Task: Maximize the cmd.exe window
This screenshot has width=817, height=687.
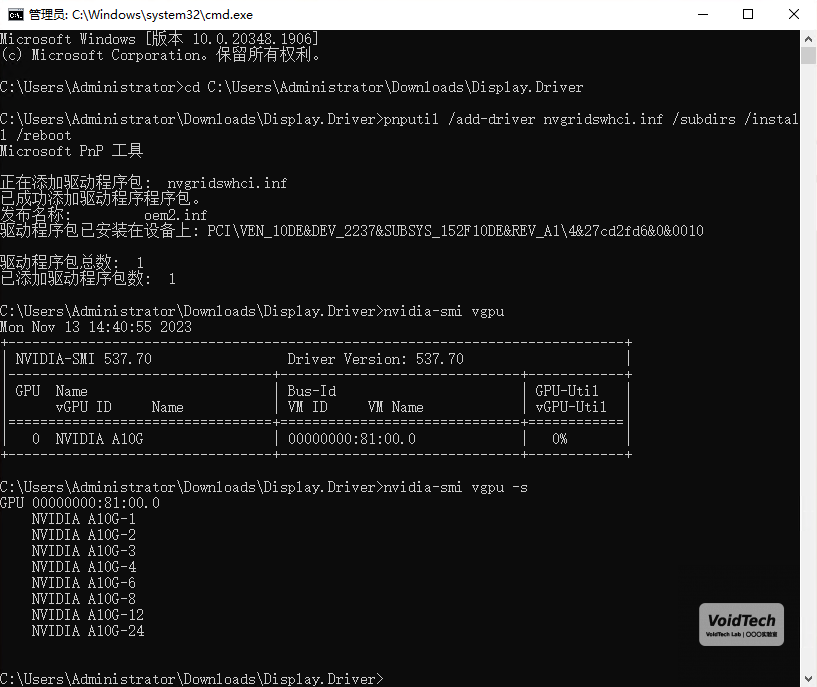Action: [x=748, y=15]
